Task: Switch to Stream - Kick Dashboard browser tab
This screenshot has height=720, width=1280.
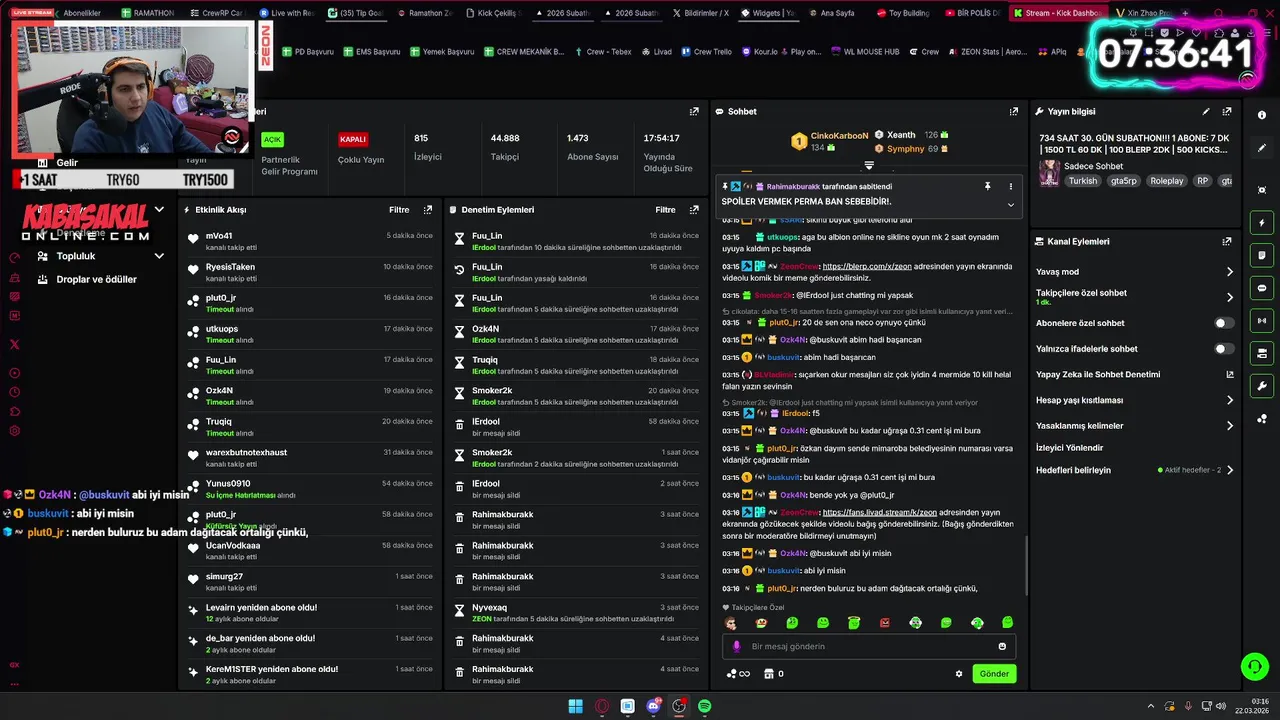Action: point(1058,13)
